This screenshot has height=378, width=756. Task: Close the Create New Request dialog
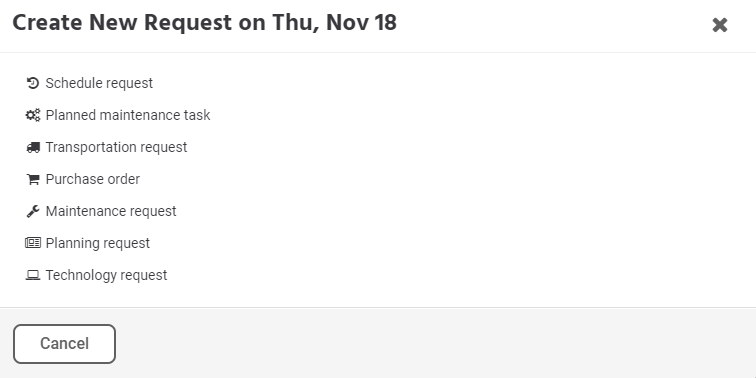click(719, 25)
